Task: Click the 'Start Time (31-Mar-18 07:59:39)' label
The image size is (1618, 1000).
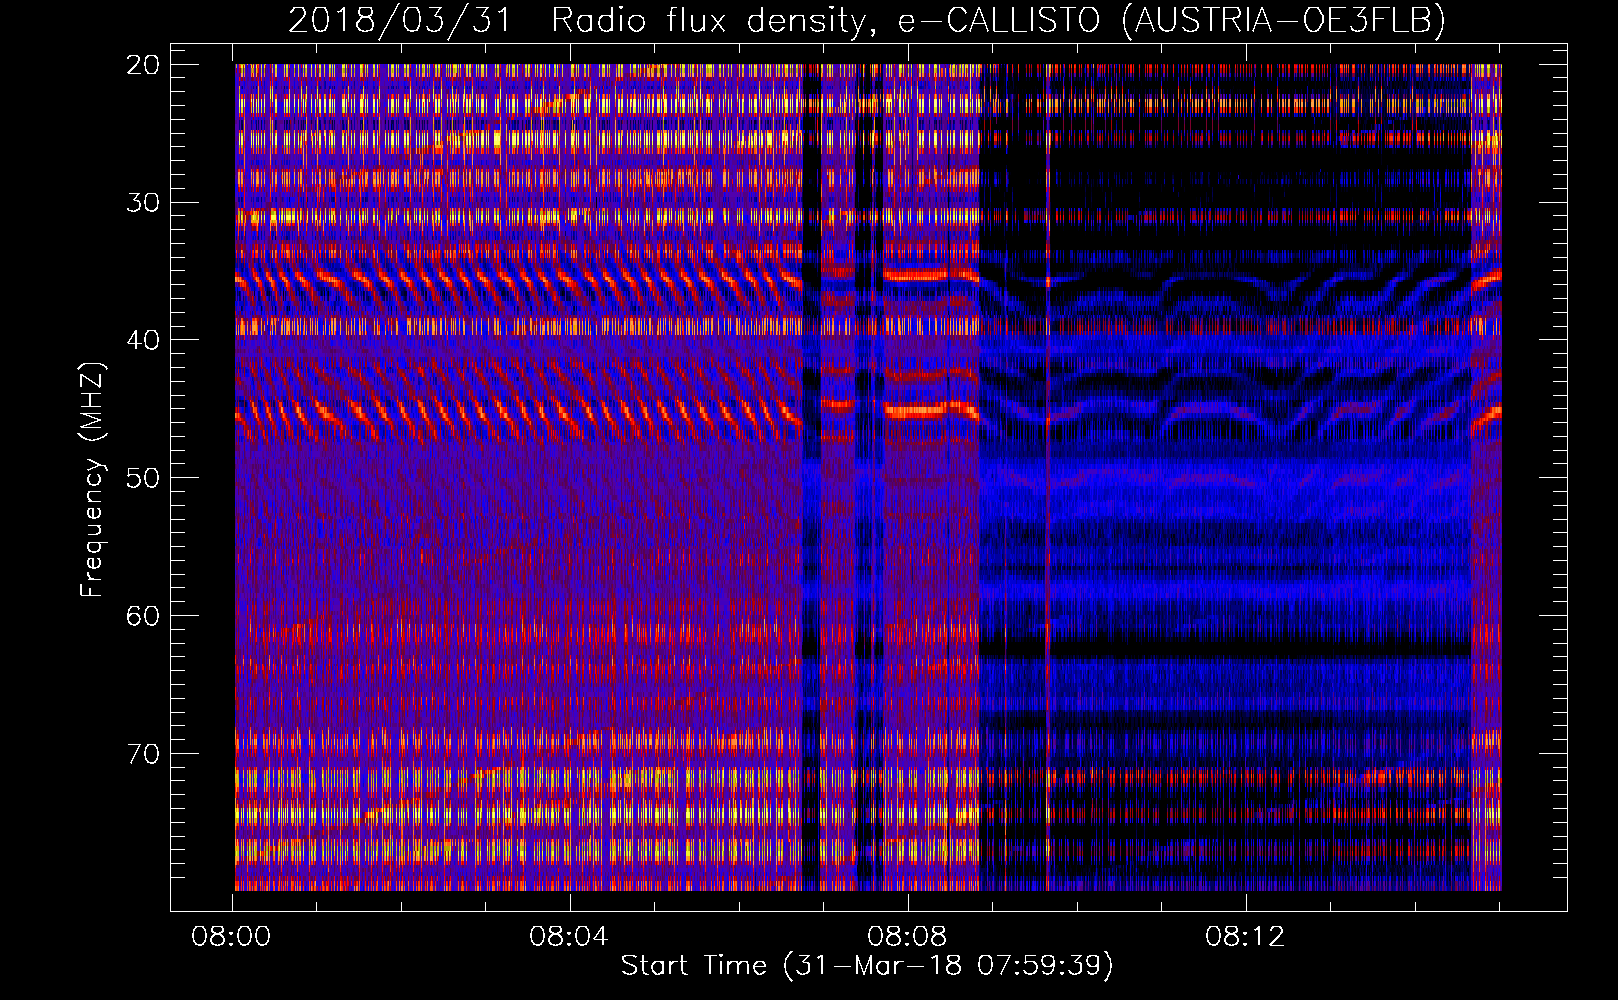Action: (x=867, y=965)
